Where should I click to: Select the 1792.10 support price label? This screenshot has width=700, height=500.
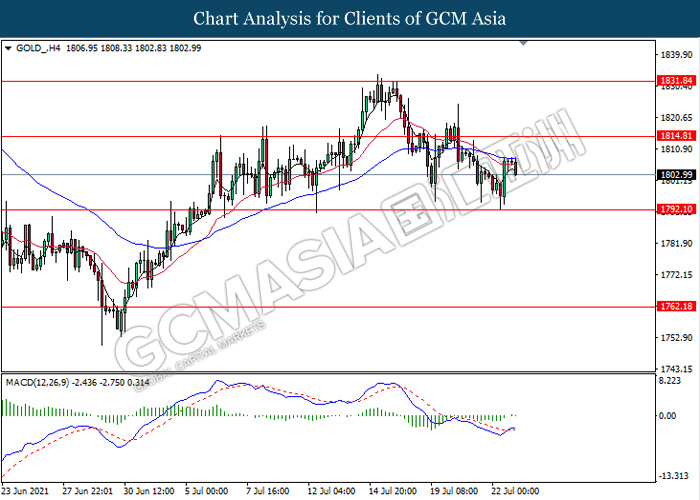tap(676, 209)
